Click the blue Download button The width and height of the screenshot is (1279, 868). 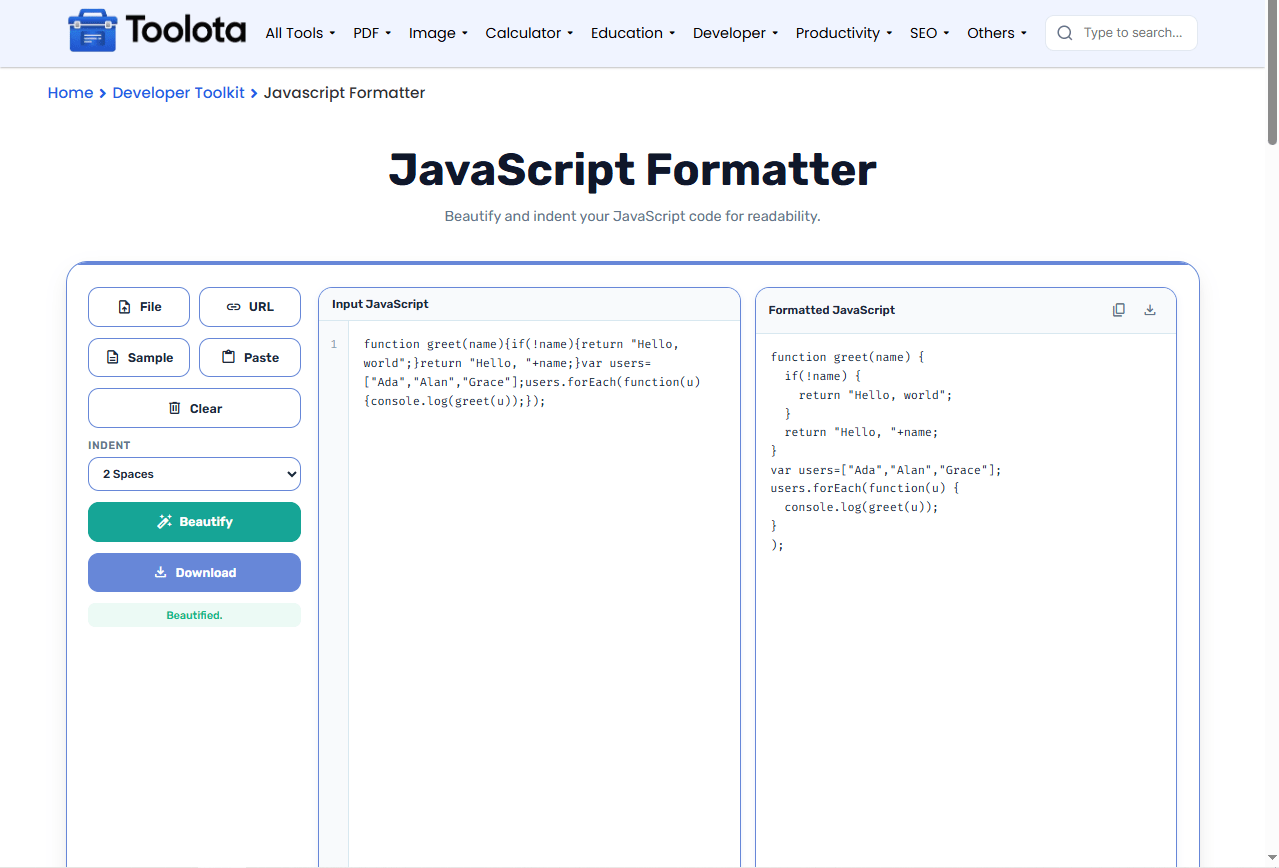click(x=194, y=573)
